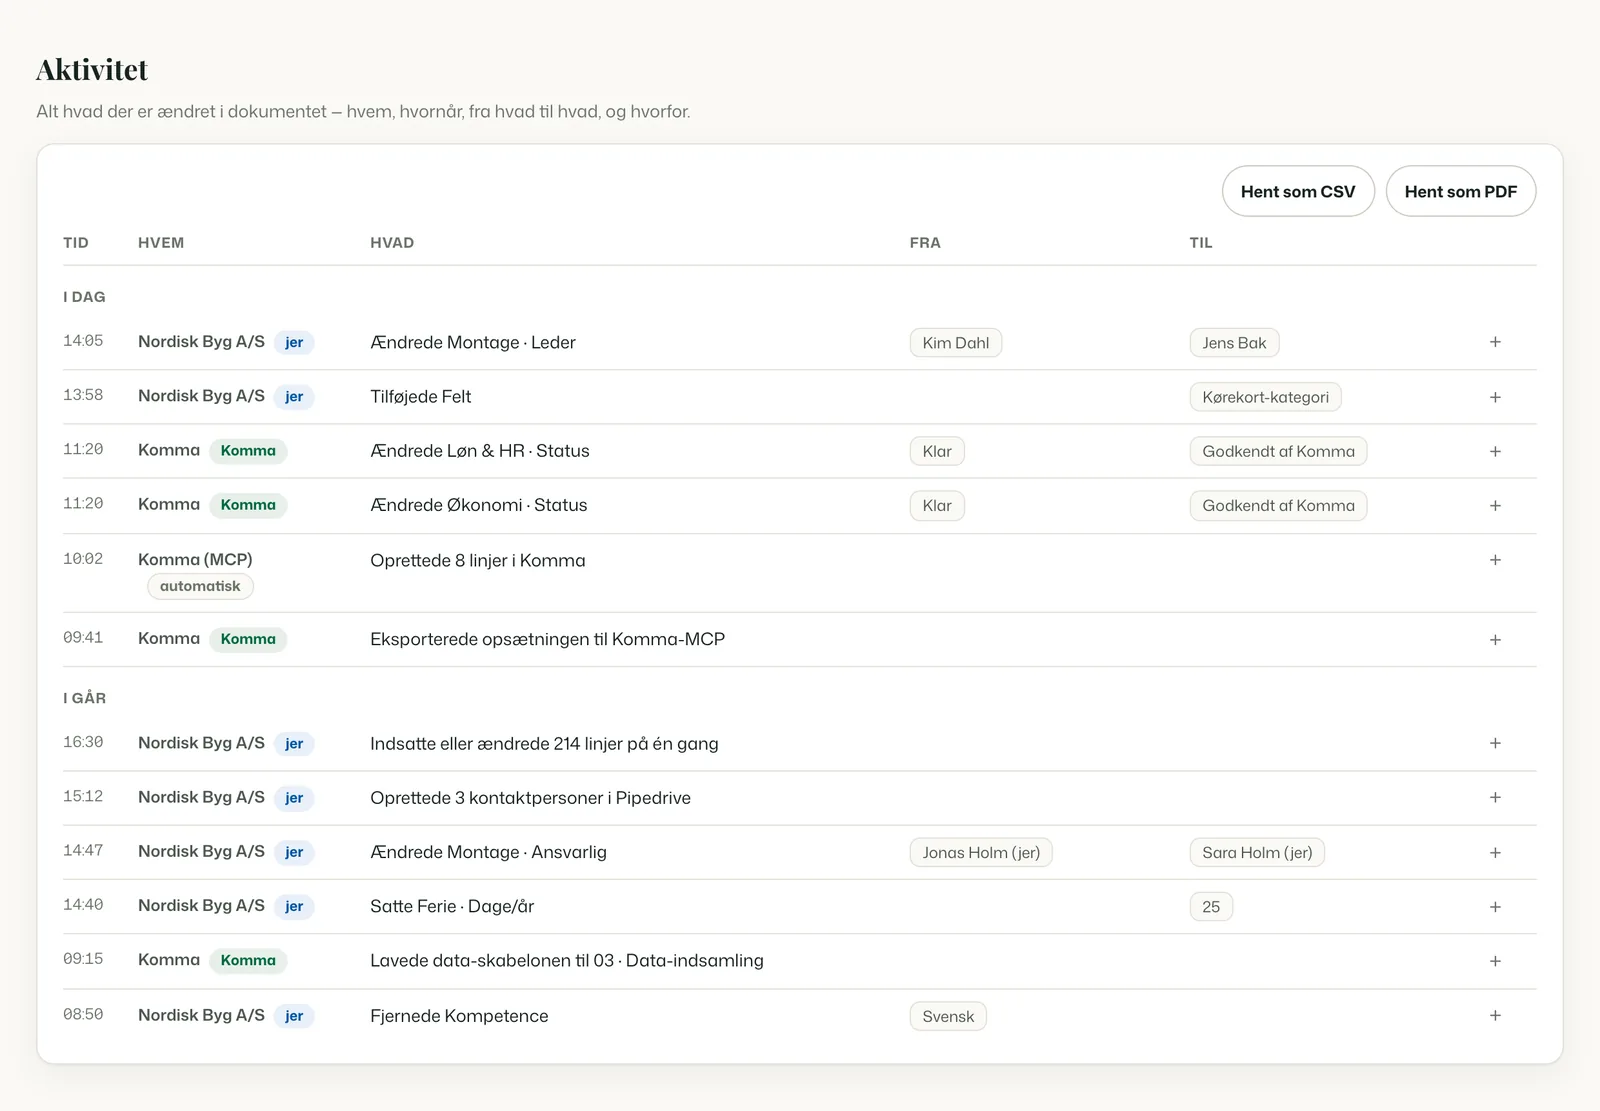This screenshot has height=1111, width=1600.
Task: Expand the Ændrede Montage · Ansvarlig row
Action: pyautogui.click(x=1495, y=853)
